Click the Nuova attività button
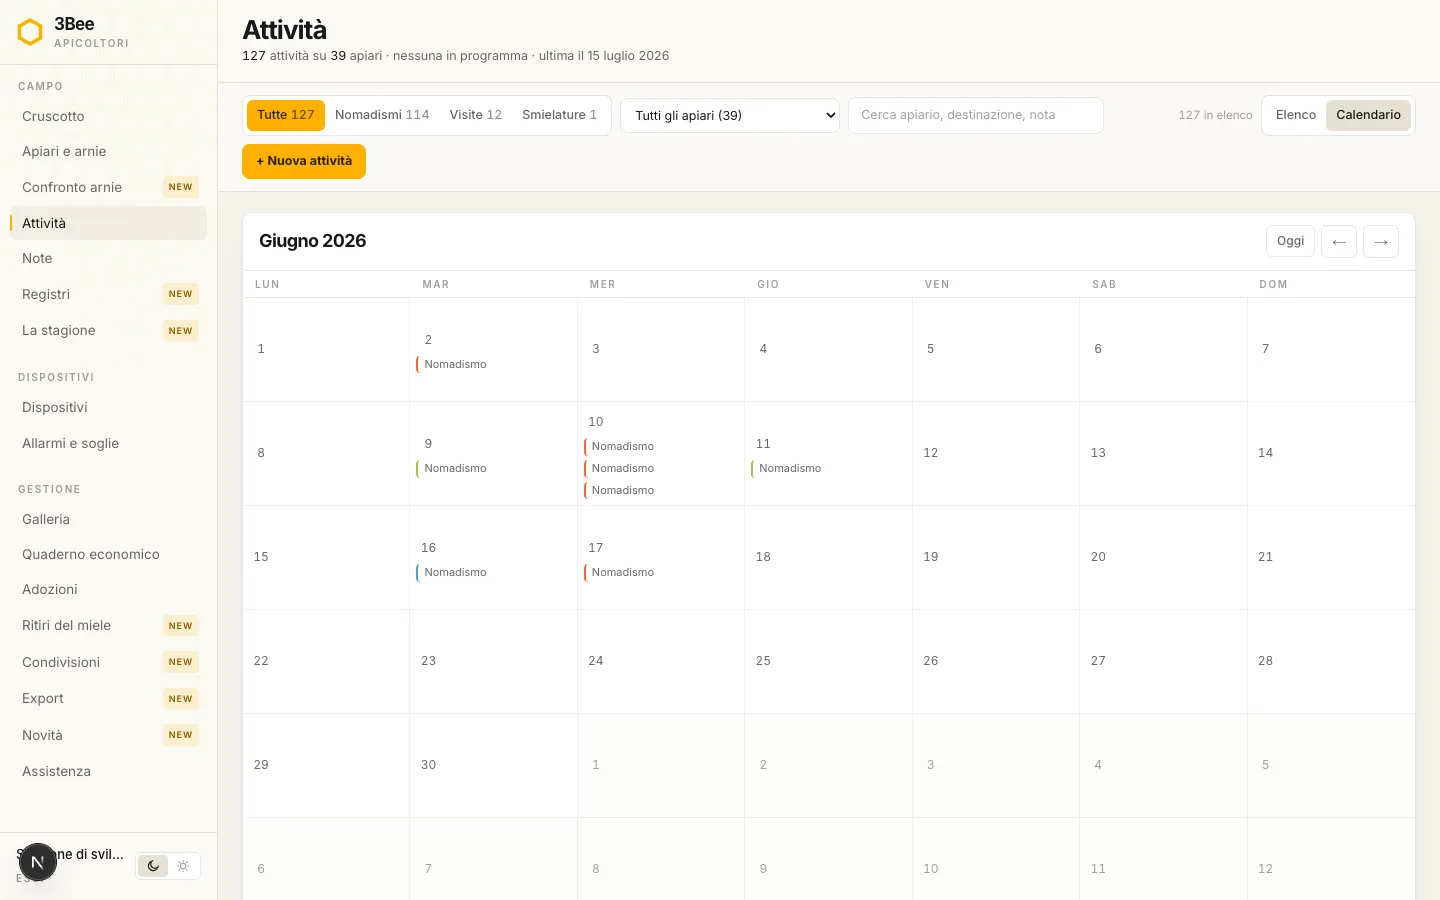 [x=304, y=161]
